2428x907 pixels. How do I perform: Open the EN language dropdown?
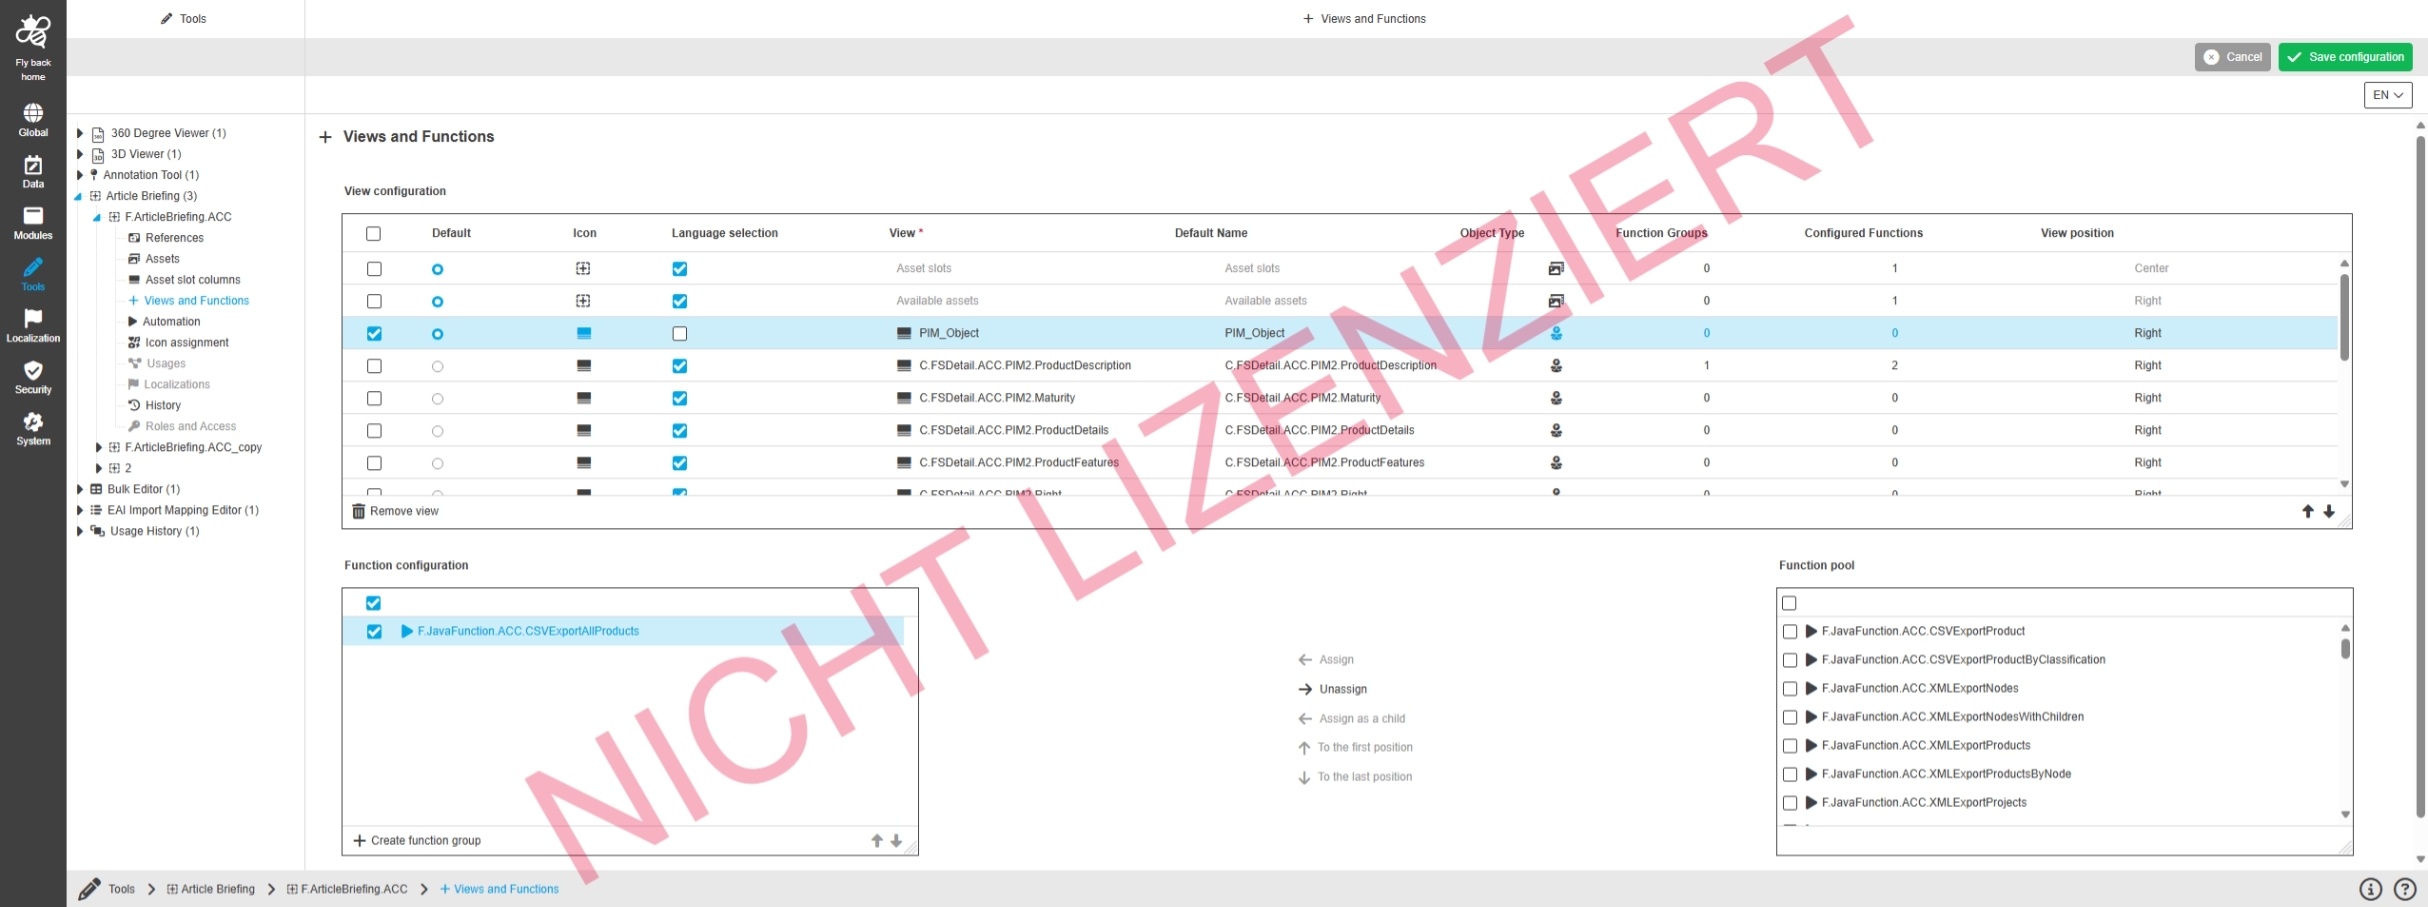(2388, 95)
